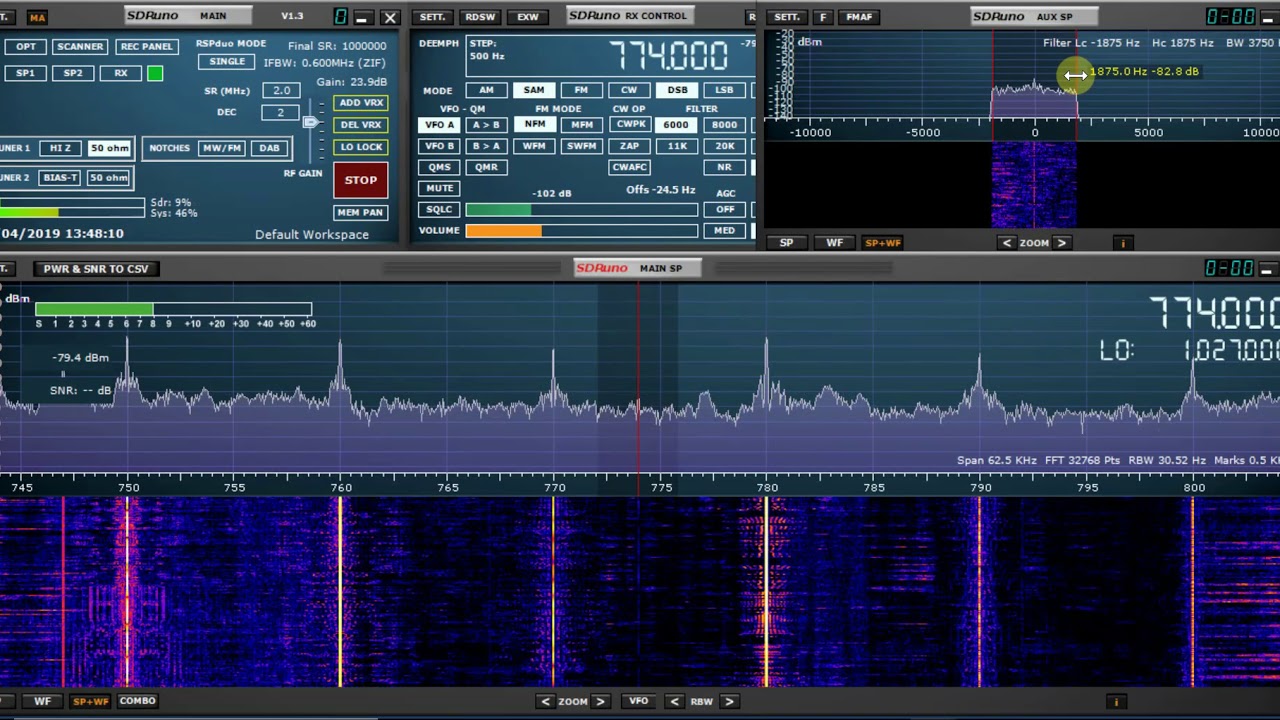Open the SP1 spectrum window
The height and width of the screenshot is (720, 1280).
click(26, 73)
